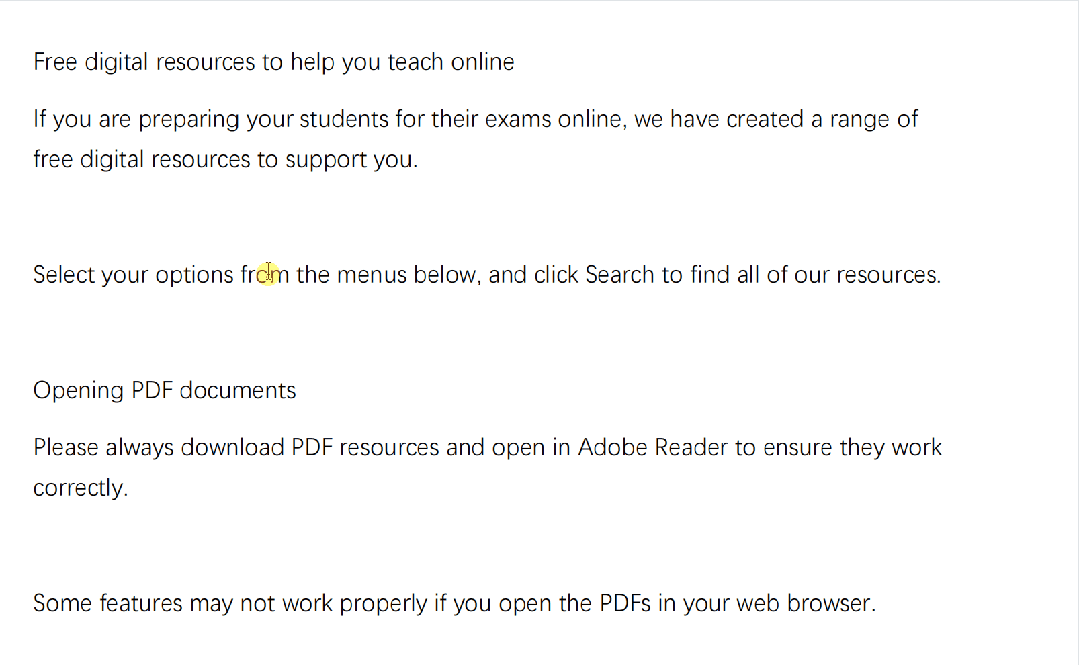The height and width of the screenshot is (665, 1079).
Task: Click the yellow-highlighted word "from"
Action: click(265, 275)
